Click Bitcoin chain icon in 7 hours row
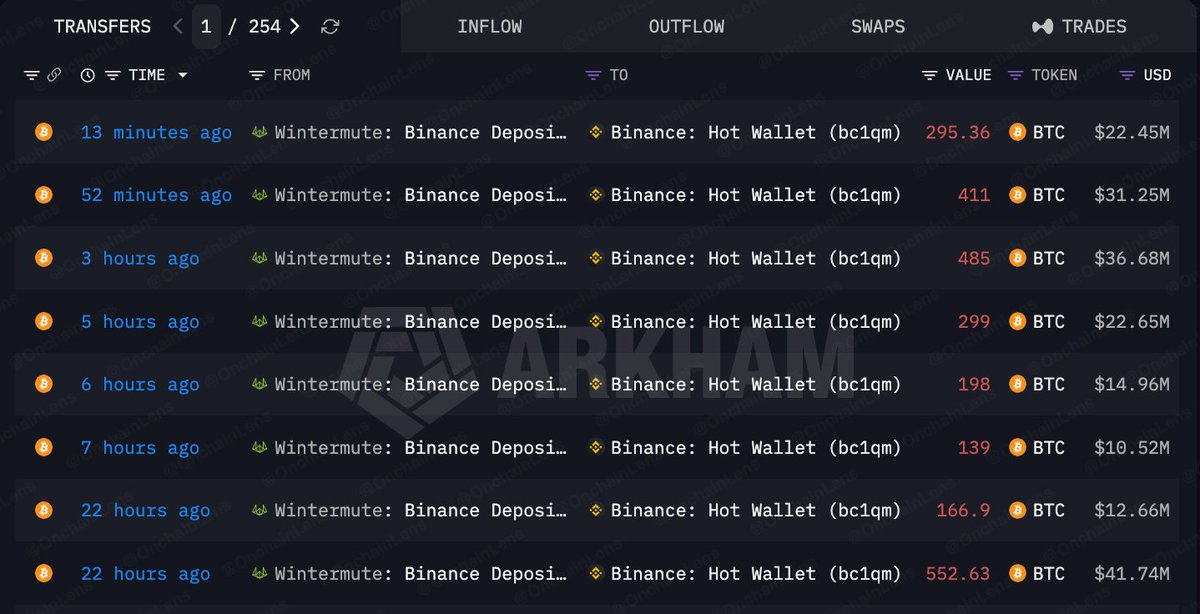 point(43,447)
